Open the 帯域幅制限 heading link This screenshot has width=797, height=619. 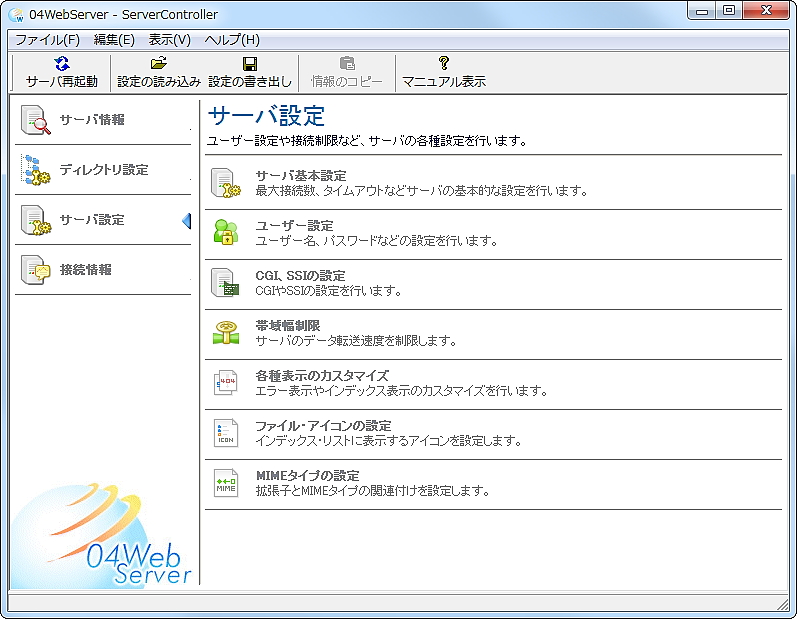coord(288,326)
